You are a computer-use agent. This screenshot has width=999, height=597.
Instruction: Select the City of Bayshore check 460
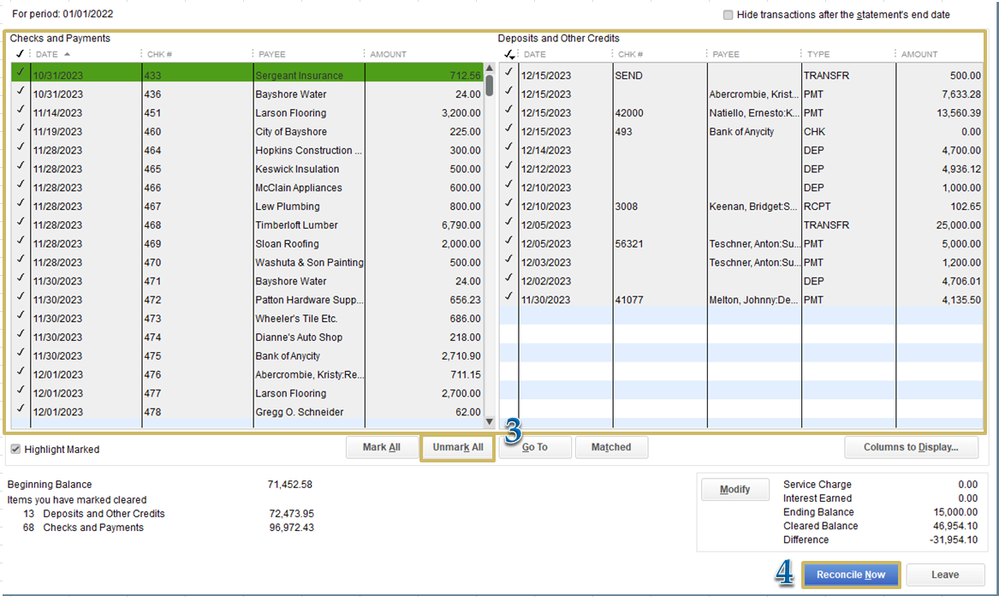point(247,132)
